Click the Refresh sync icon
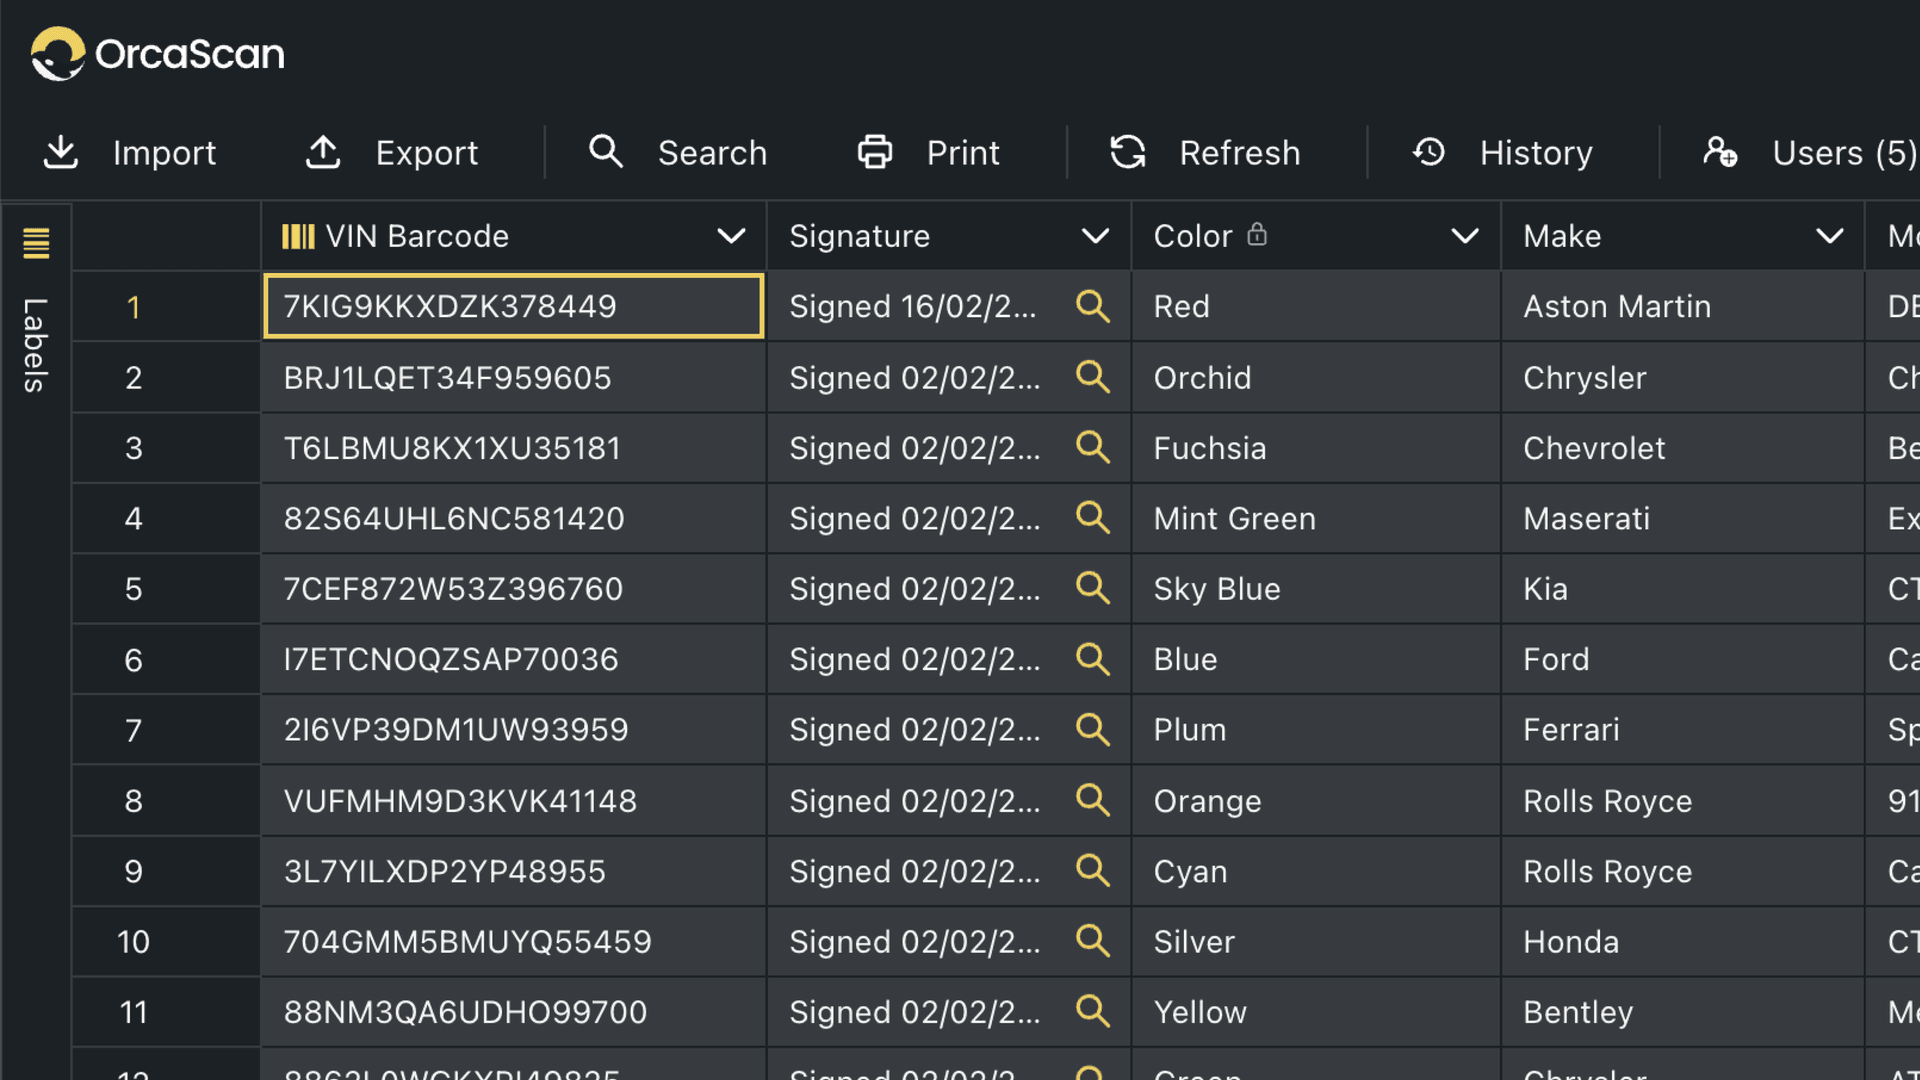Viewport: 1920px width, 1080px height. point(1128,152)
